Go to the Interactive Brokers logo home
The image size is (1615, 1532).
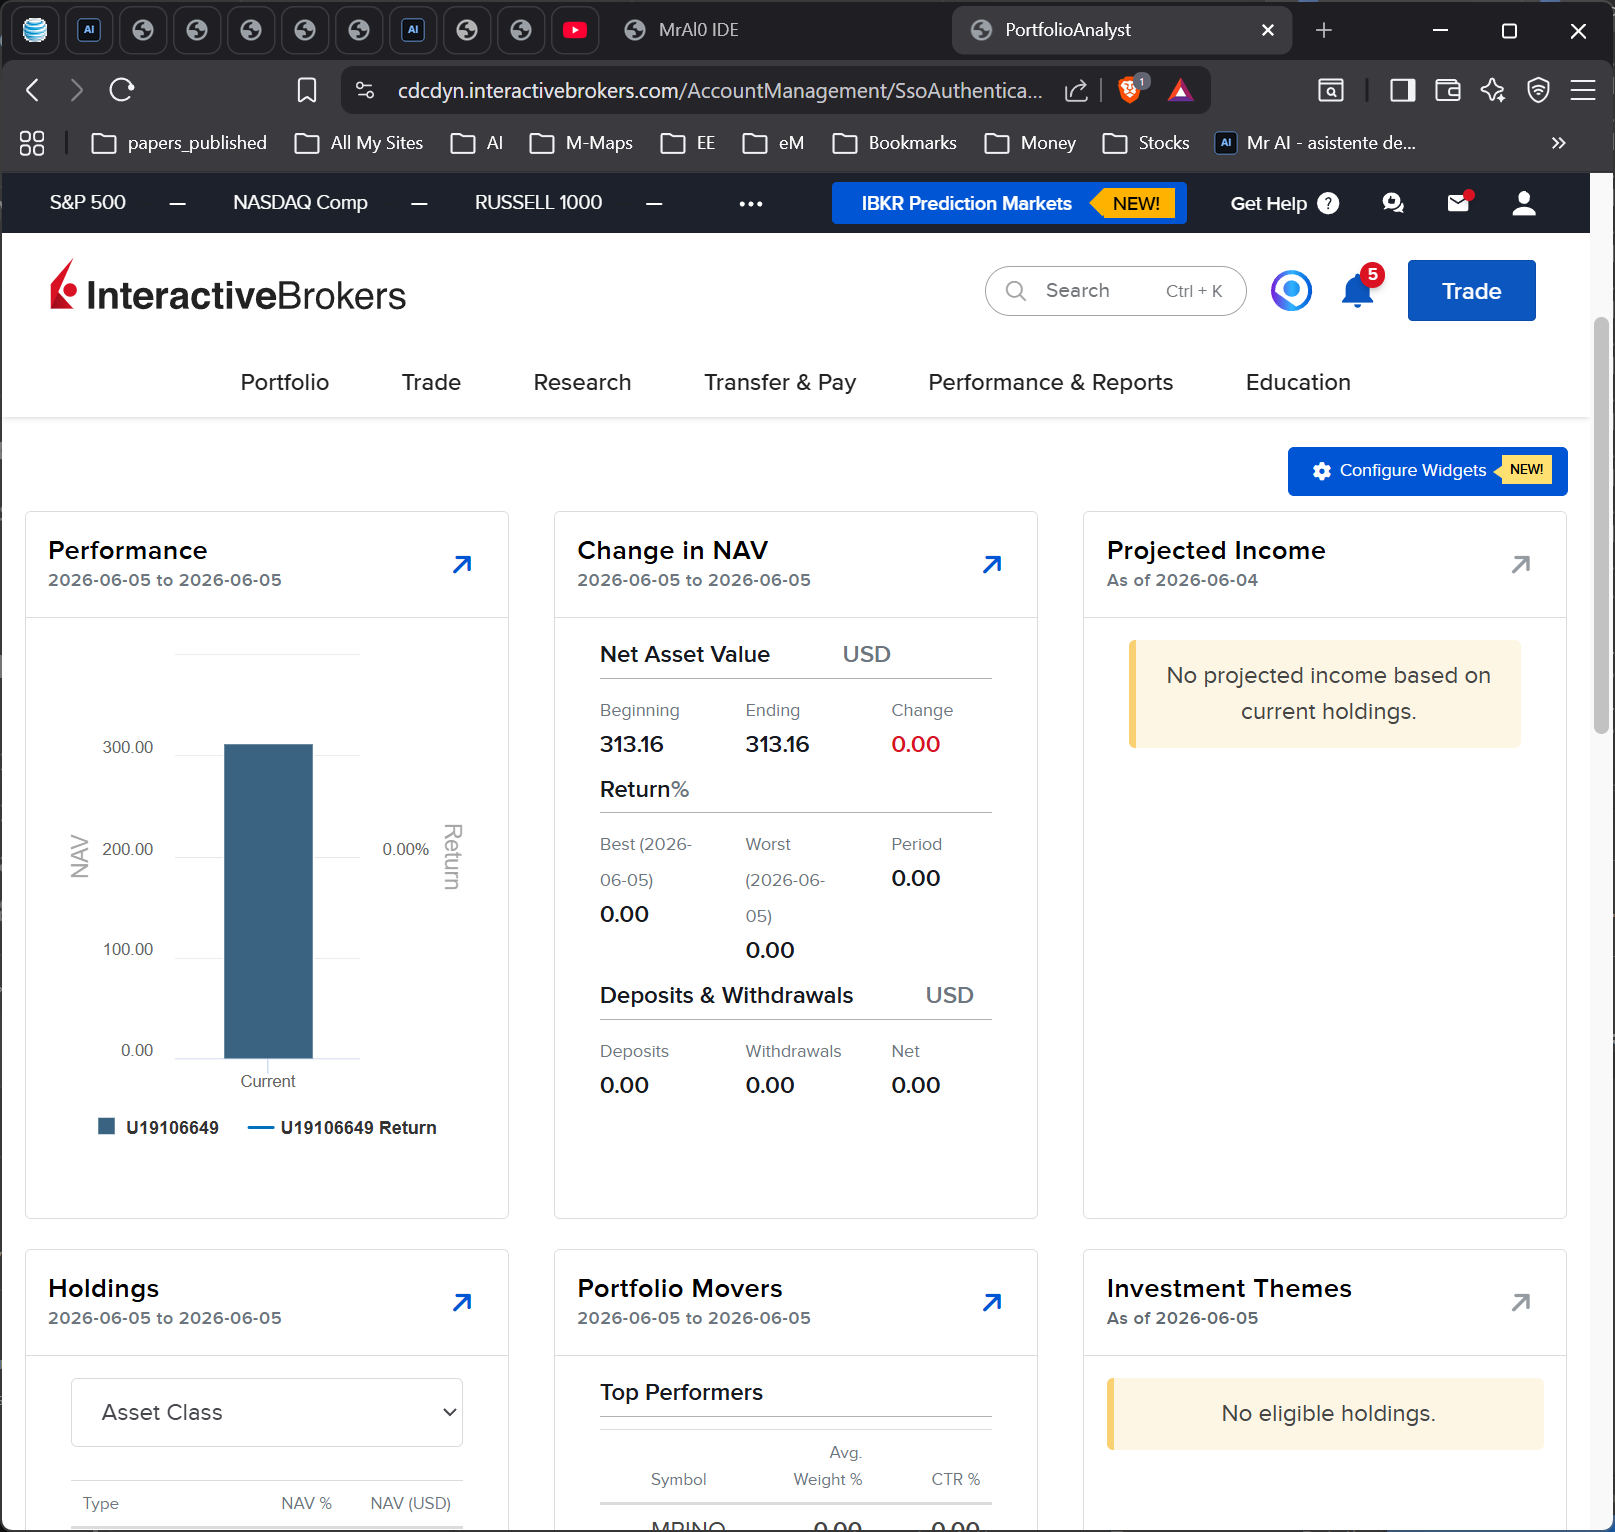pyautogui.click(x=228, y=287)
